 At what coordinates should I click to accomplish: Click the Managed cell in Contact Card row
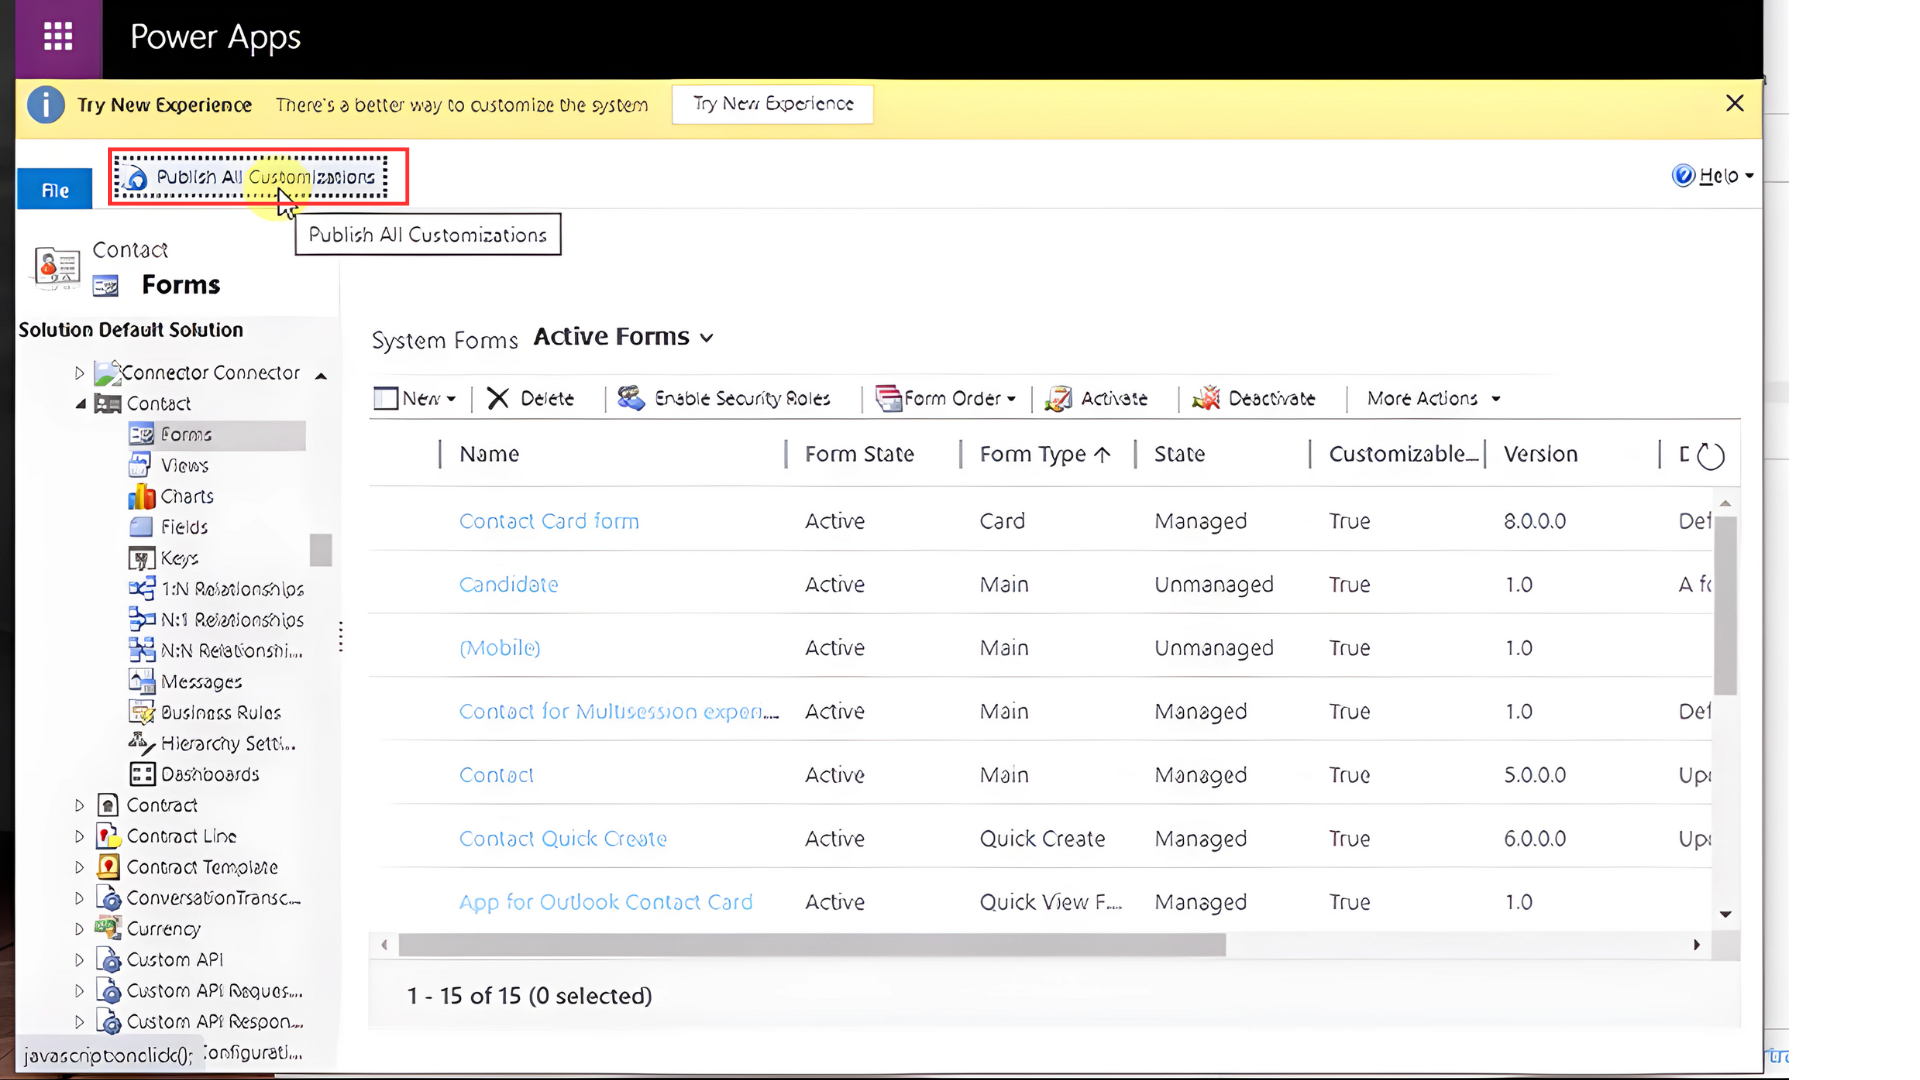pos(1200,521)
